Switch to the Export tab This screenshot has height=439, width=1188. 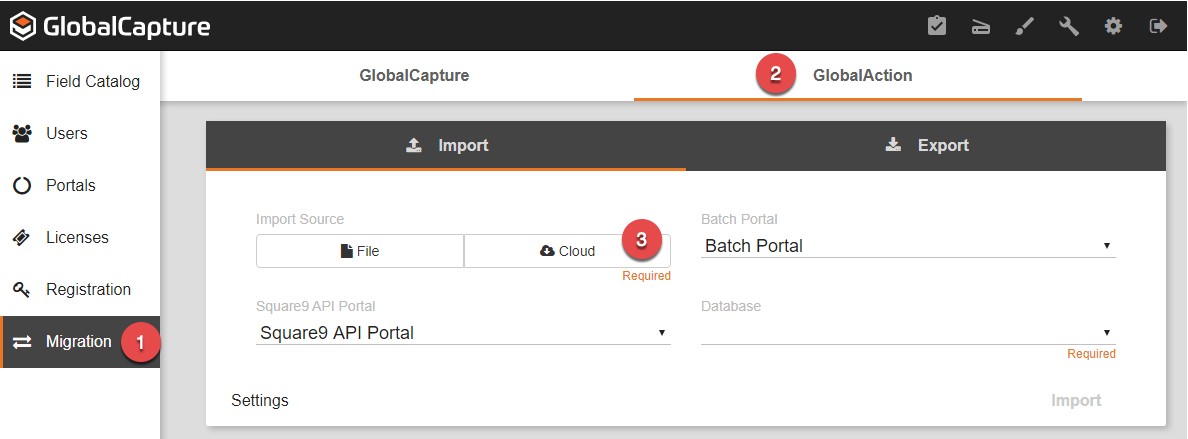point(927,145)
